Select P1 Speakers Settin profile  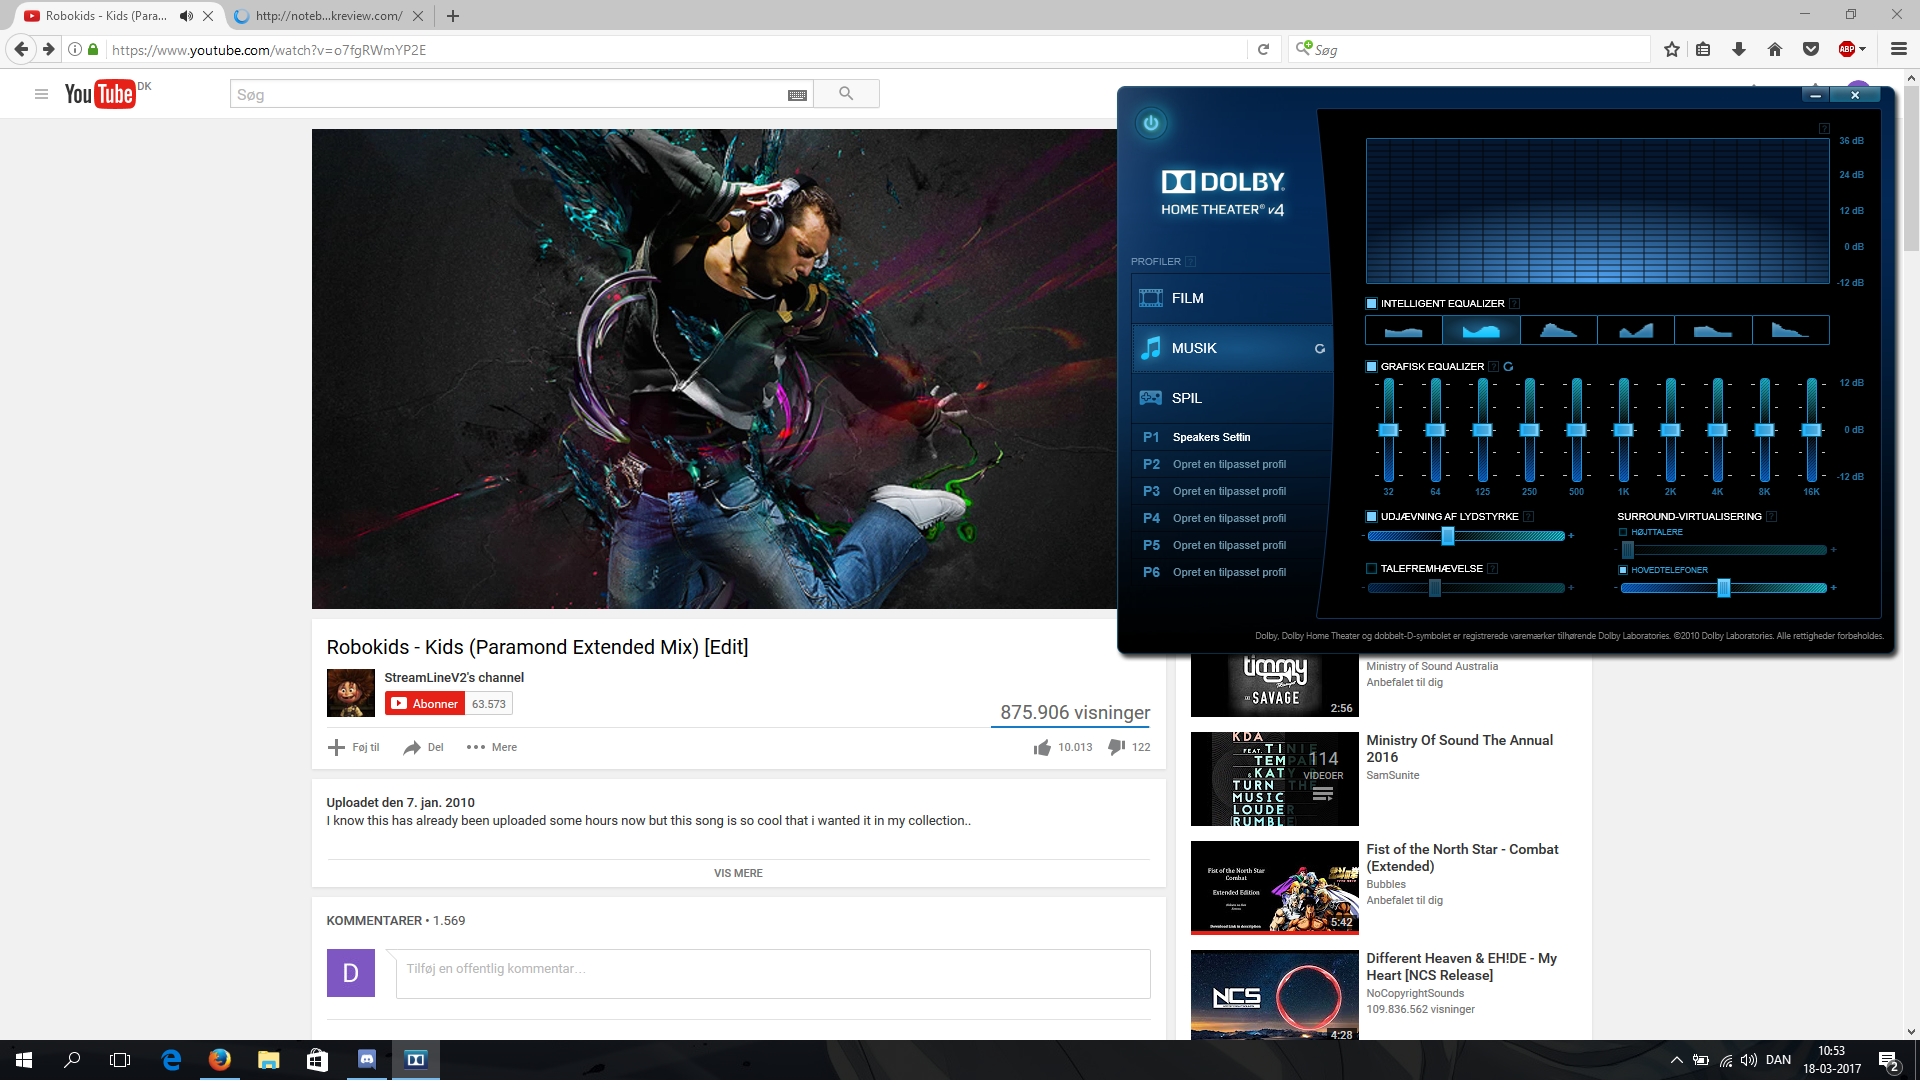[x=1231, y=438]
